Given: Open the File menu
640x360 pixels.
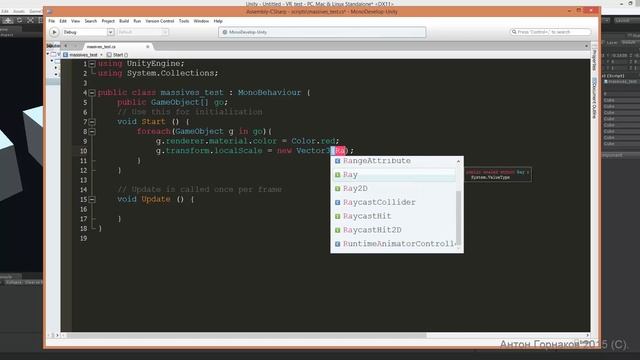Looking at the screenshot, I should tap(51, 21).
